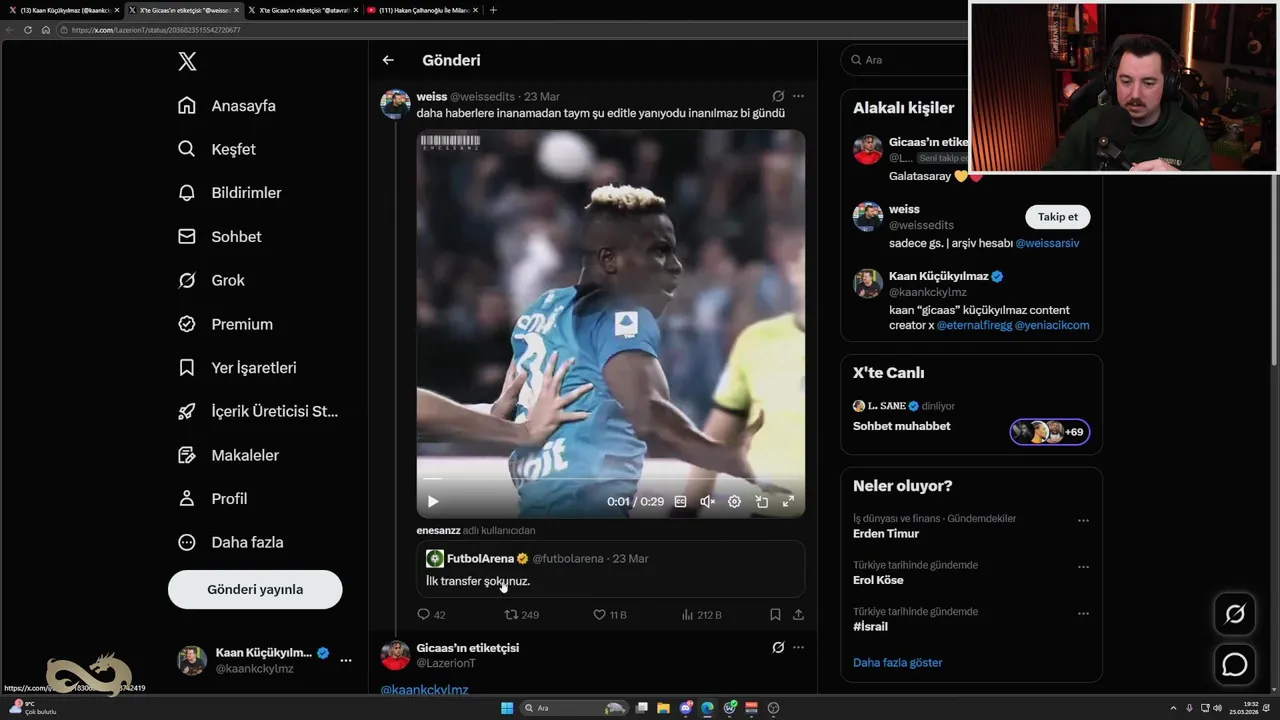Click Daha fazla göster link
Screen dimensions: 1280x720
pyautogui.click(x=898, y=662)
